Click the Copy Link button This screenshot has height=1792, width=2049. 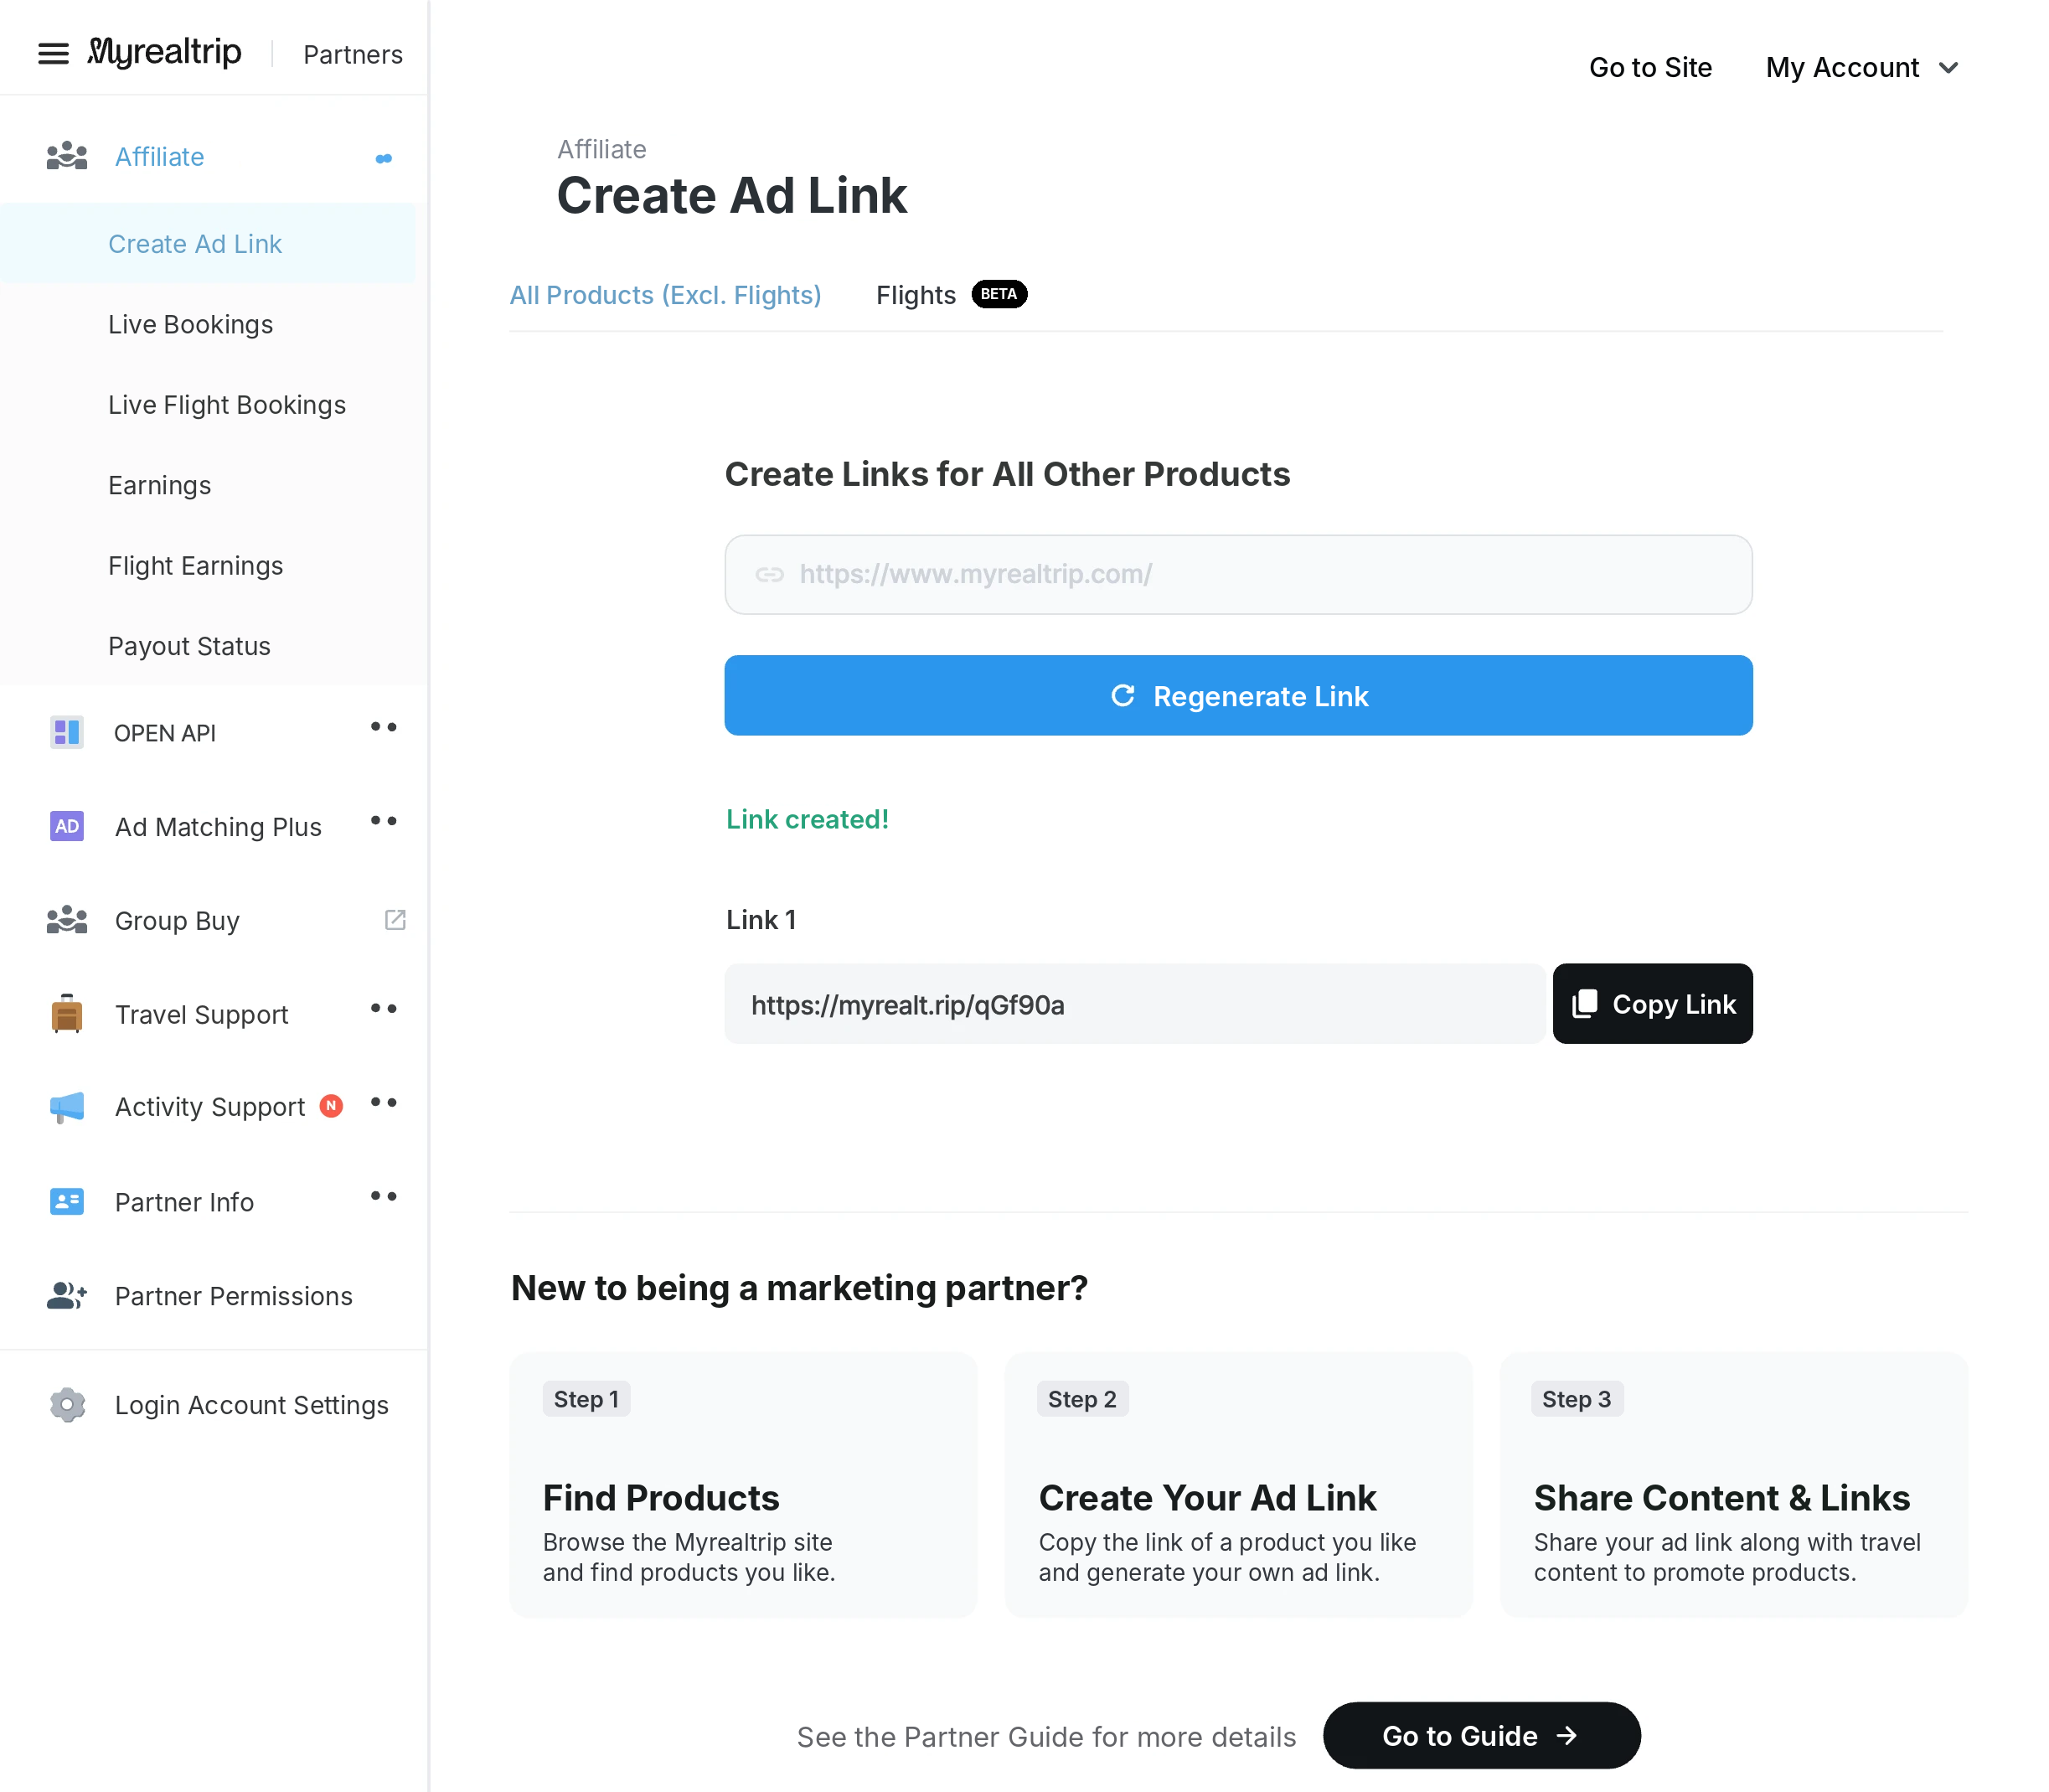point(1652,1003)
